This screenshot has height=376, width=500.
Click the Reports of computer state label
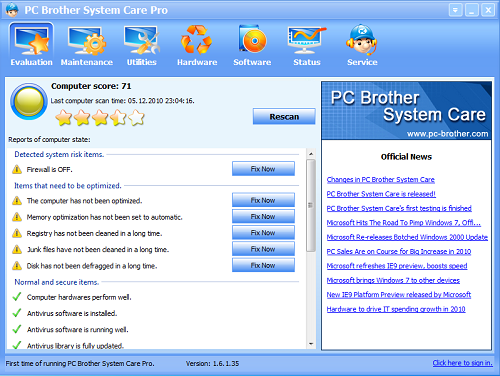pos(49,139)
